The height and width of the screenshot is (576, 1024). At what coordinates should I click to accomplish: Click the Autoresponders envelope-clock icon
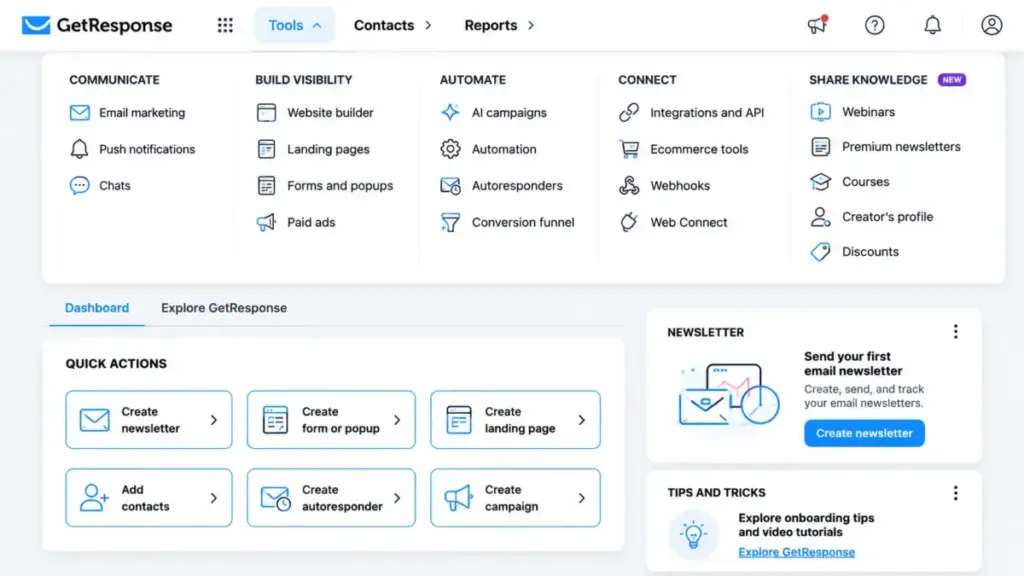pos(450,185)
